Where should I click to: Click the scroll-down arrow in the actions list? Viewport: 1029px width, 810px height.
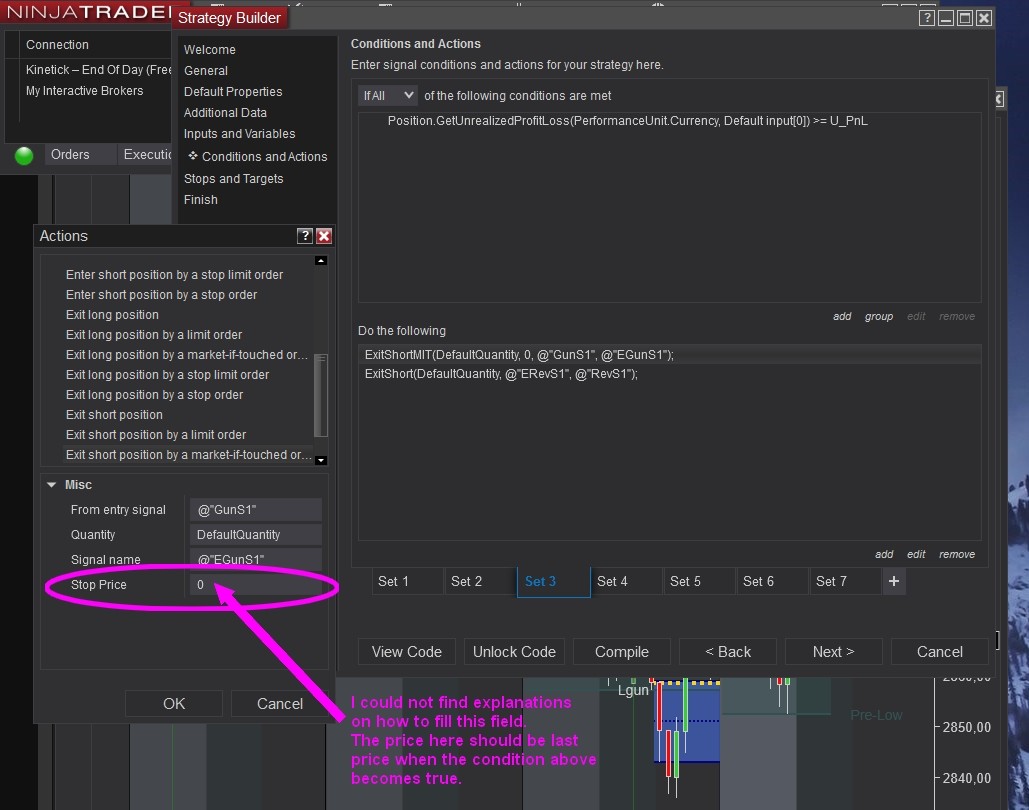click(321, 459)
